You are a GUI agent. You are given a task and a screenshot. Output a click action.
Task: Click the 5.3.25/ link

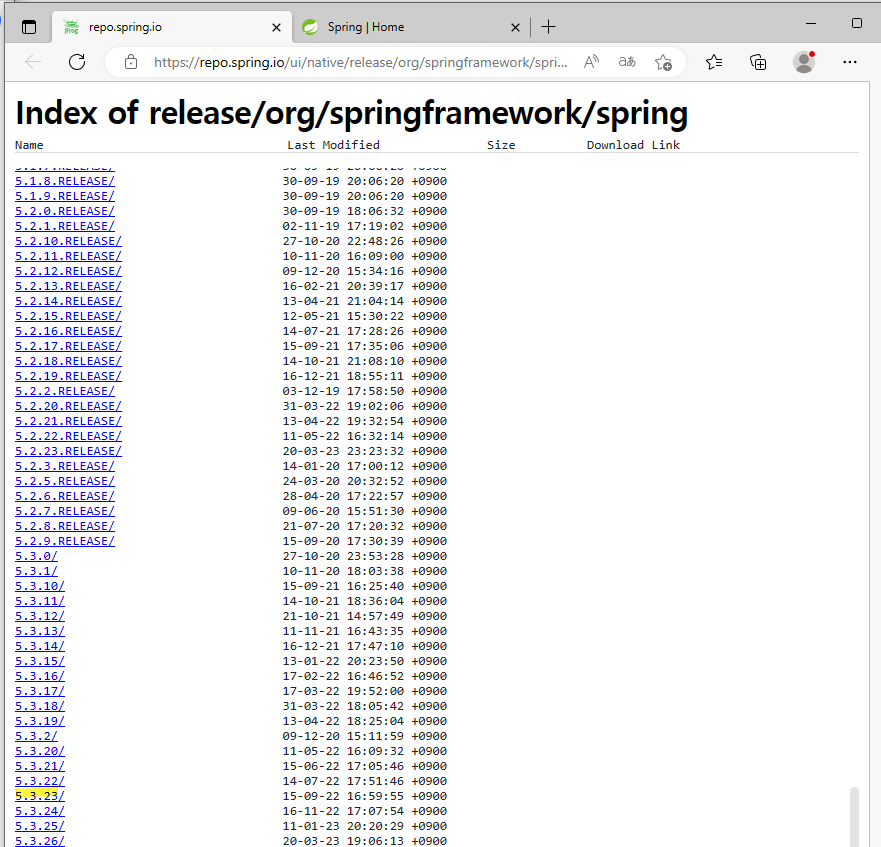pos(39,826)
